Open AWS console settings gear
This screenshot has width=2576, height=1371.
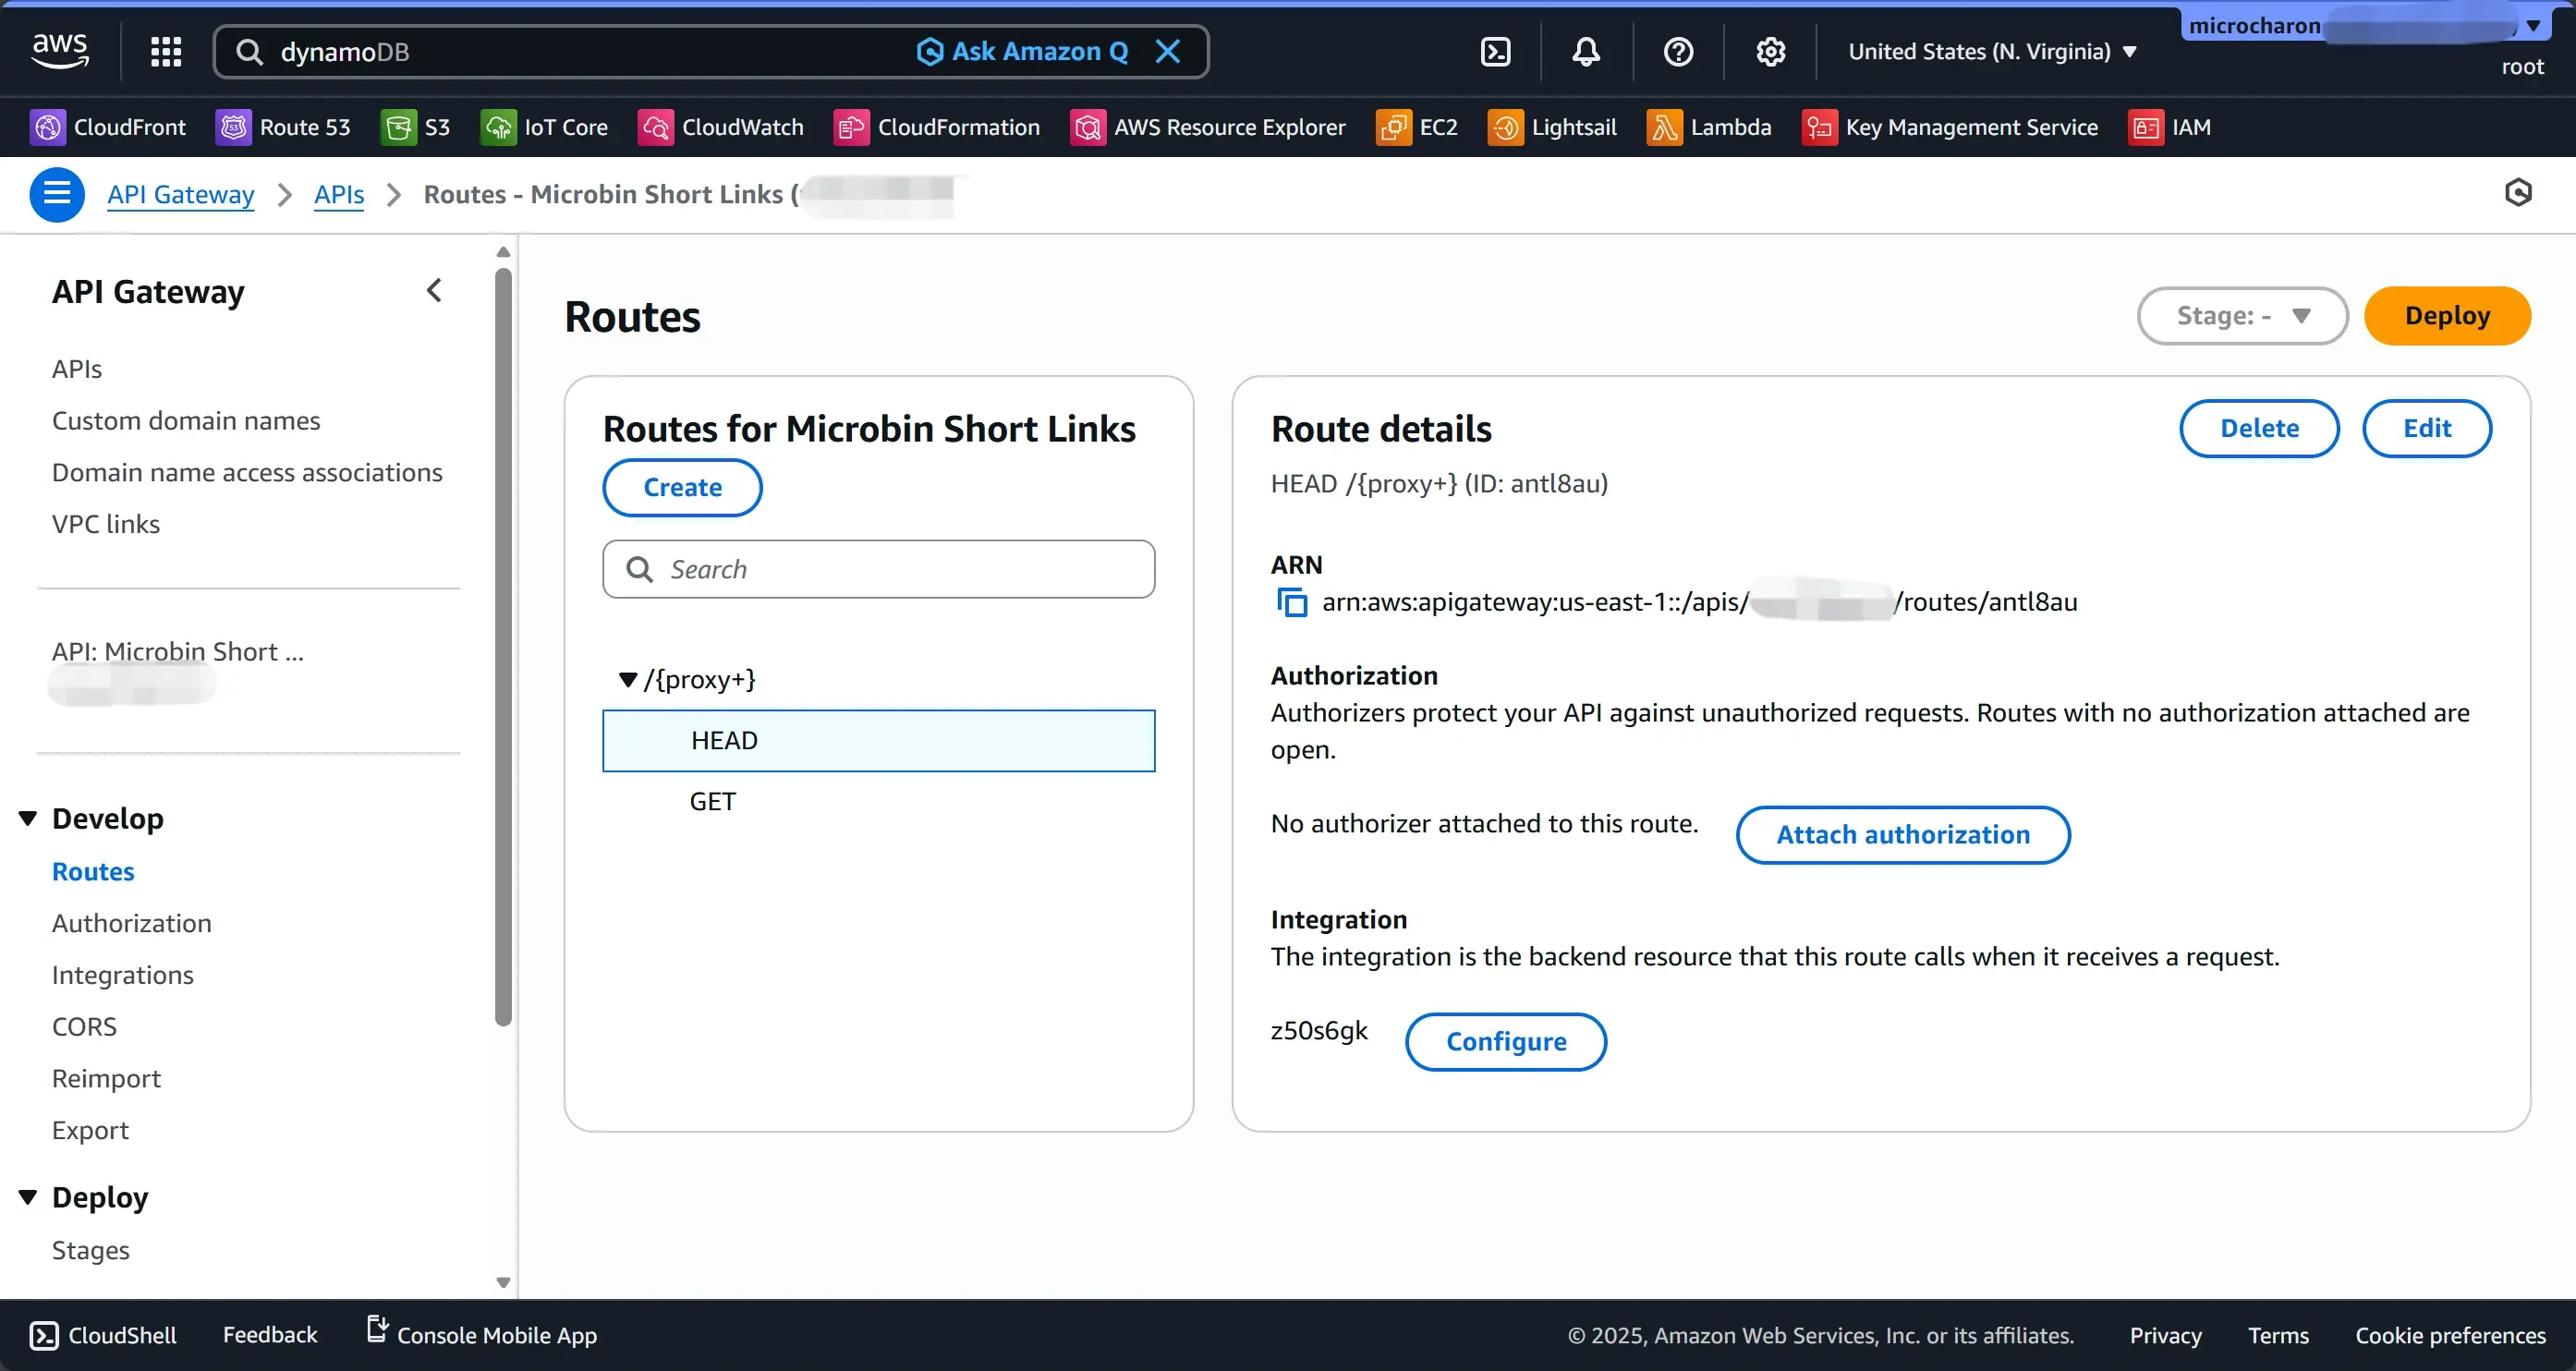coord(1769,51)
